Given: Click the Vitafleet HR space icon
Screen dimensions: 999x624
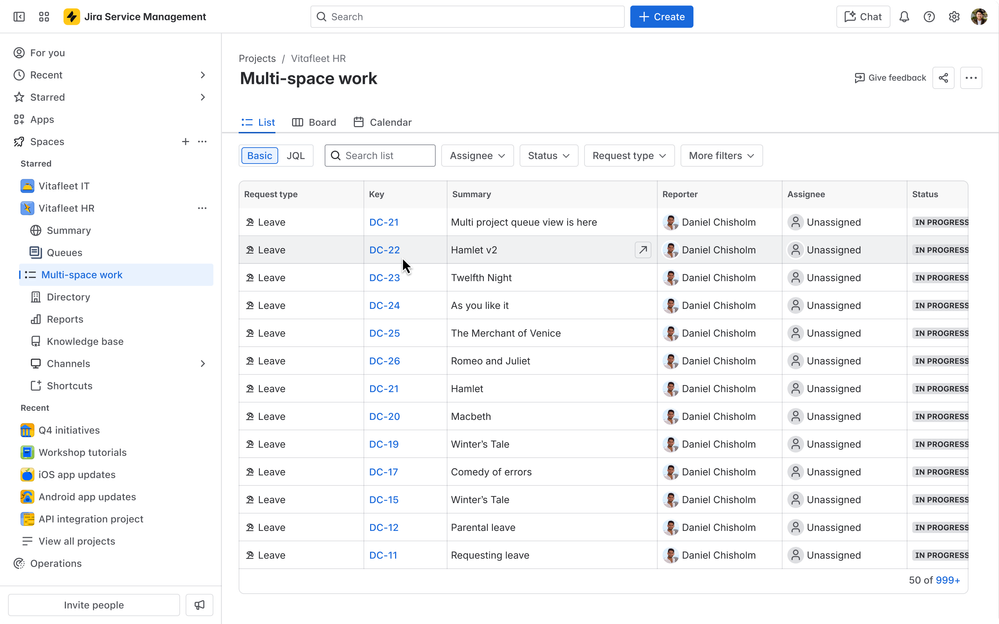Looking at the screenshot, I should pos(27,208).
